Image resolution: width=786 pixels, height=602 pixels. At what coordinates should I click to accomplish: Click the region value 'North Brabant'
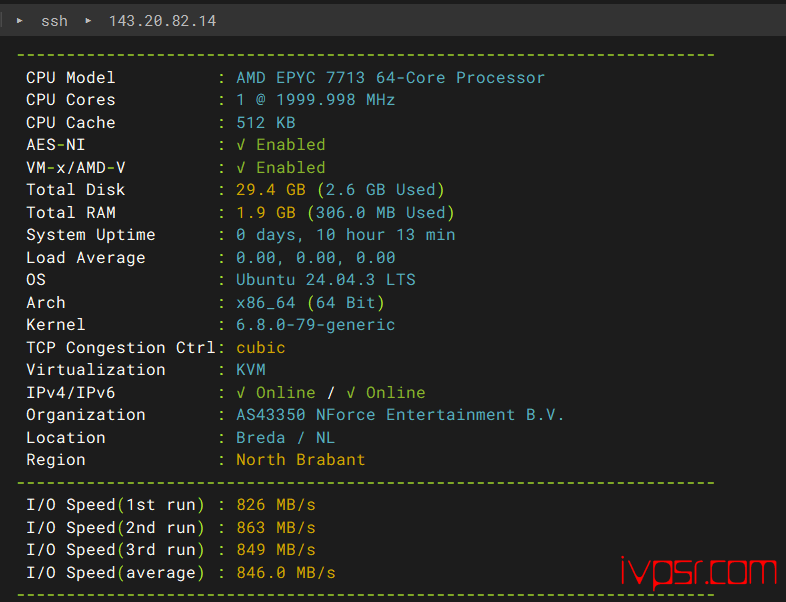pyautogui.click(x=301, y=460)
